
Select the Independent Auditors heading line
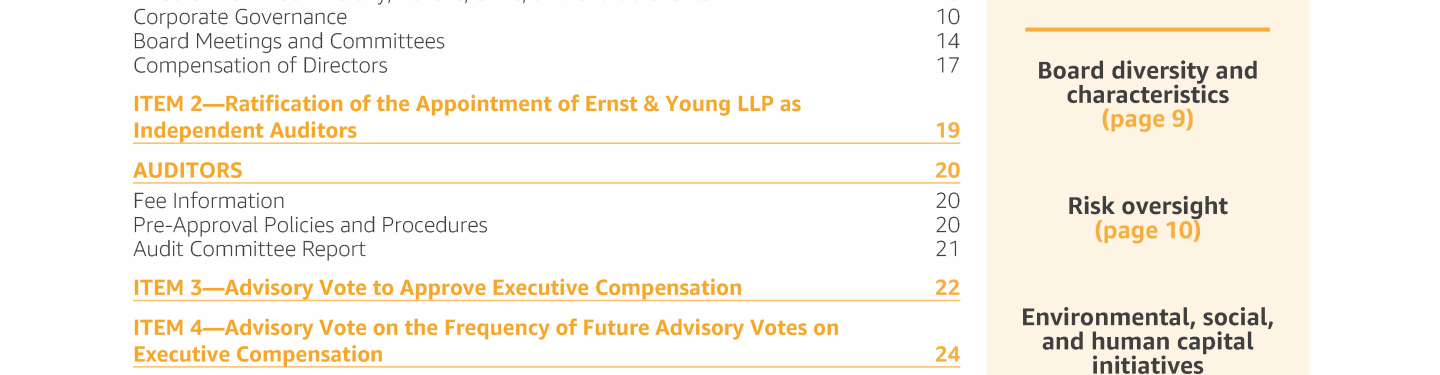pos(245,130)
